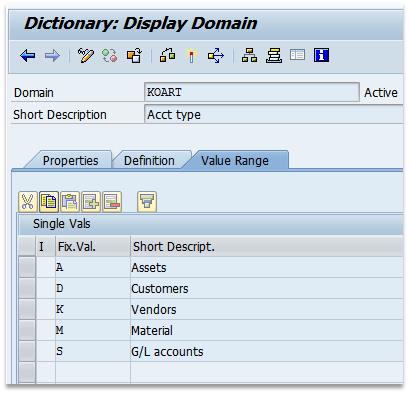Screen dimensions: 409x394
Task: Click the Fix.Val. column header
Action: [x=93, y=247]
